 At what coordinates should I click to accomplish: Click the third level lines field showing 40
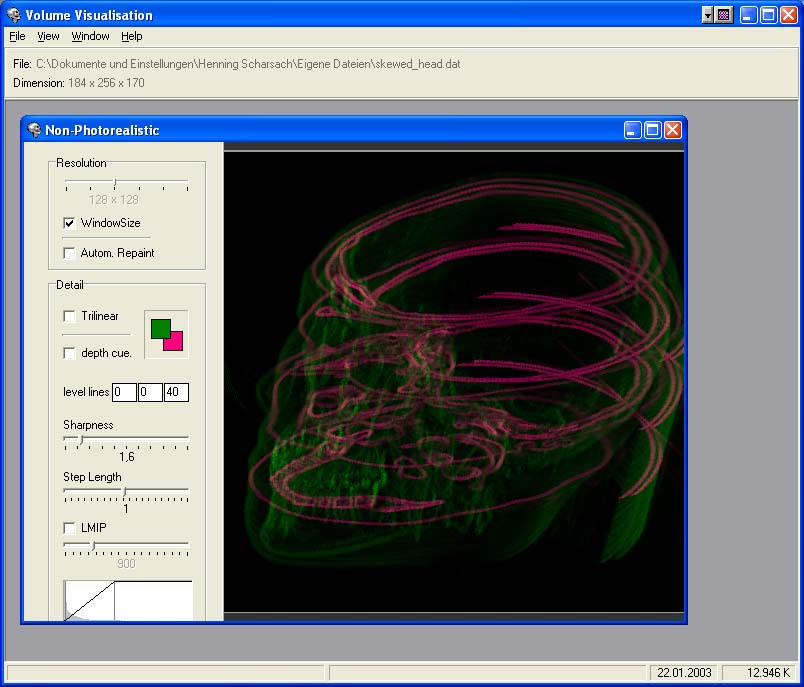click(176, 392)
